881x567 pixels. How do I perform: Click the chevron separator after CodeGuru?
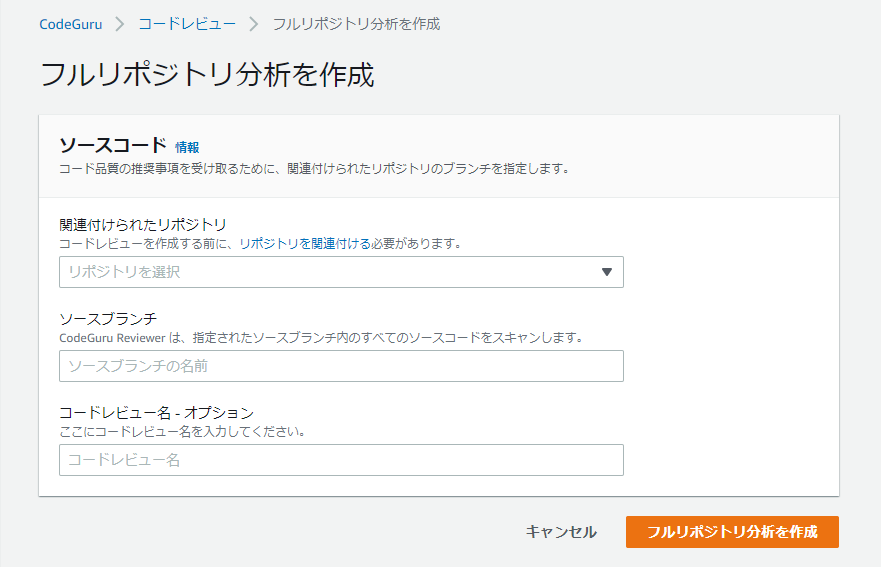click(x=120, y=23)
